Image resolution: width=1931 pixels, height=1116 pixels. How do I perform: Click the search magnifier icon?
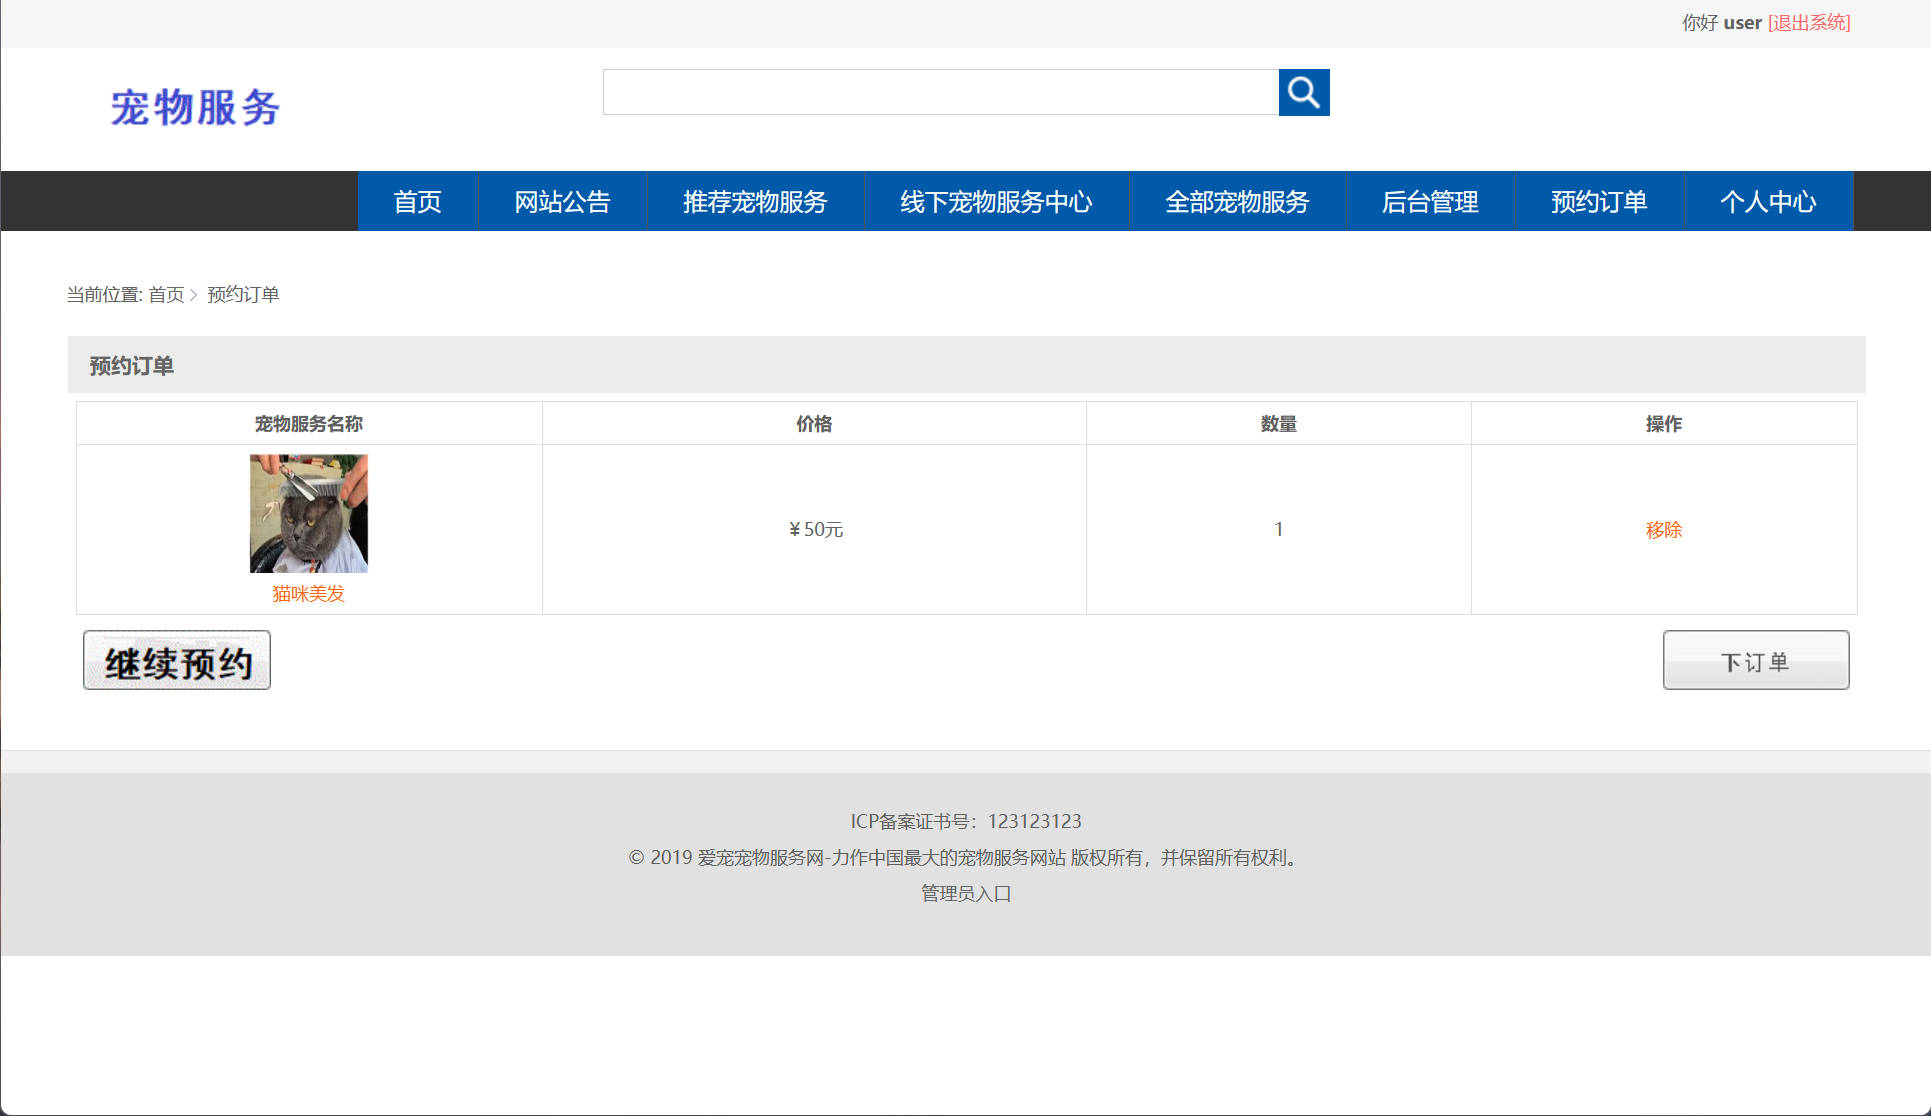[x=1304, y=92]
